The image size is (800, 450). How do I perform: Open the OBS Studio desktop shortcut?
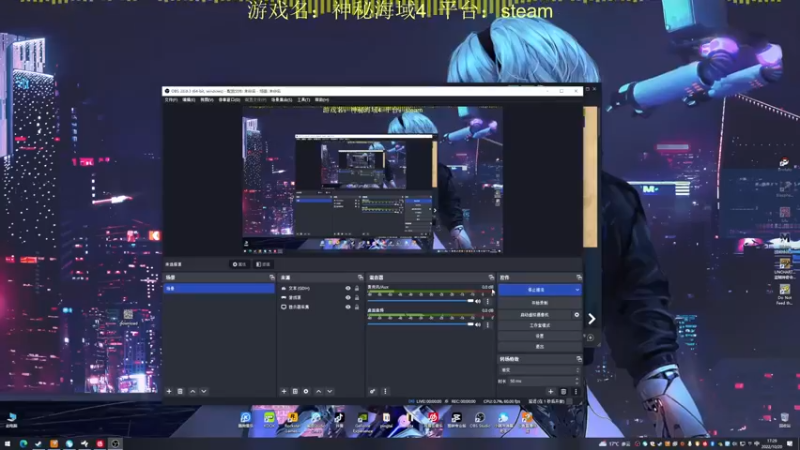point(480,420)
